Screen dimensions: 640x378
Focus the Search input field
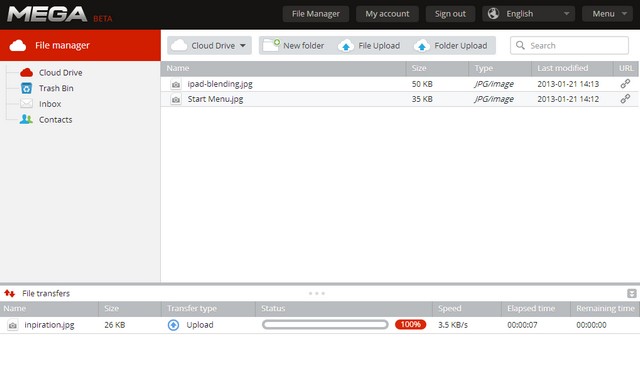pos(569,45)
